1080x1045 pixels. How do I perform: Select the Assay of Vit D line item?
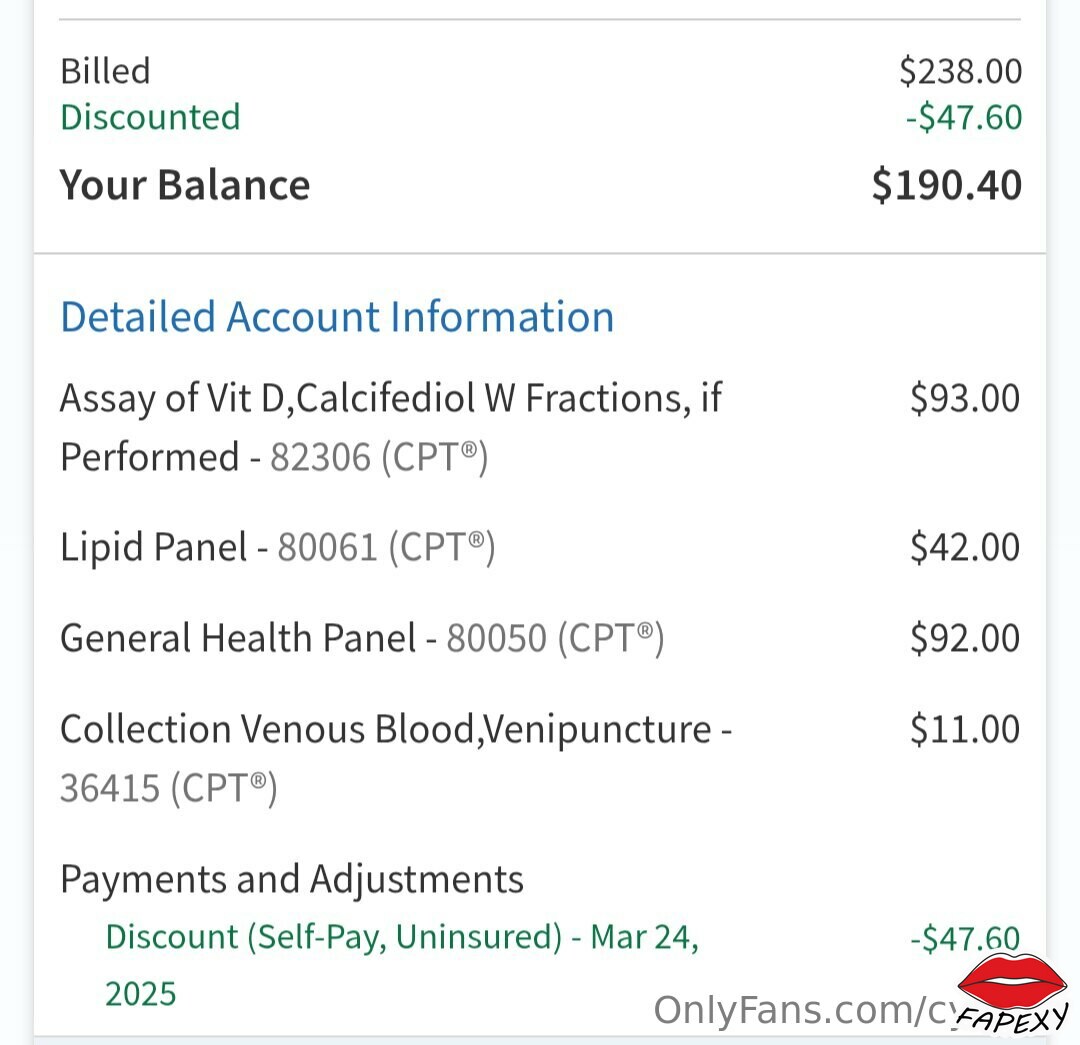(x=391, y=427)
